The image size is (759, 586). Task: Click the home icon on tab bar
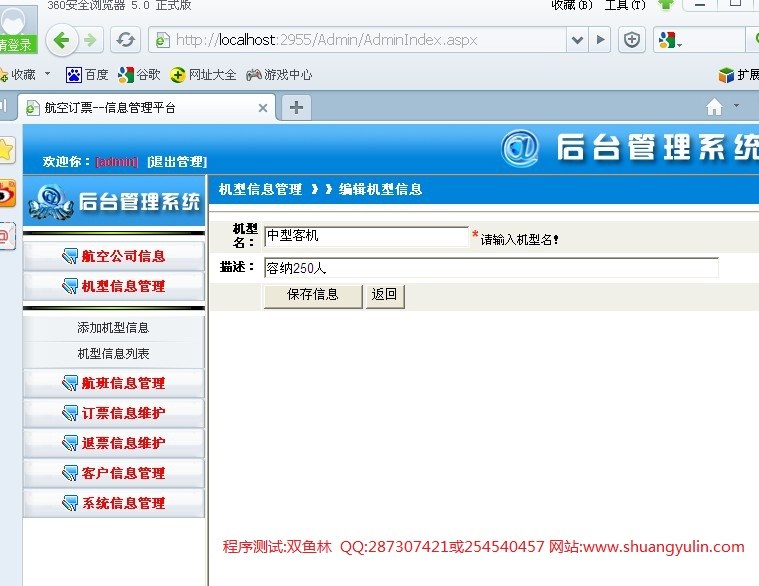coord(714,107)
